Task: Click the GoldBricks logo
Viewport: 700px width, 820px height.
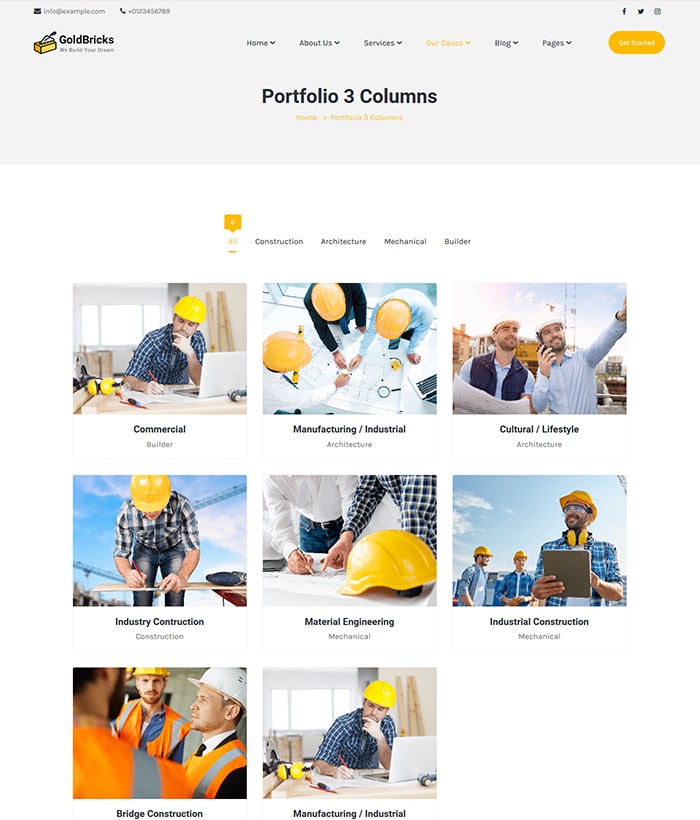Action: pyautogui.click(x=74, y=43)
